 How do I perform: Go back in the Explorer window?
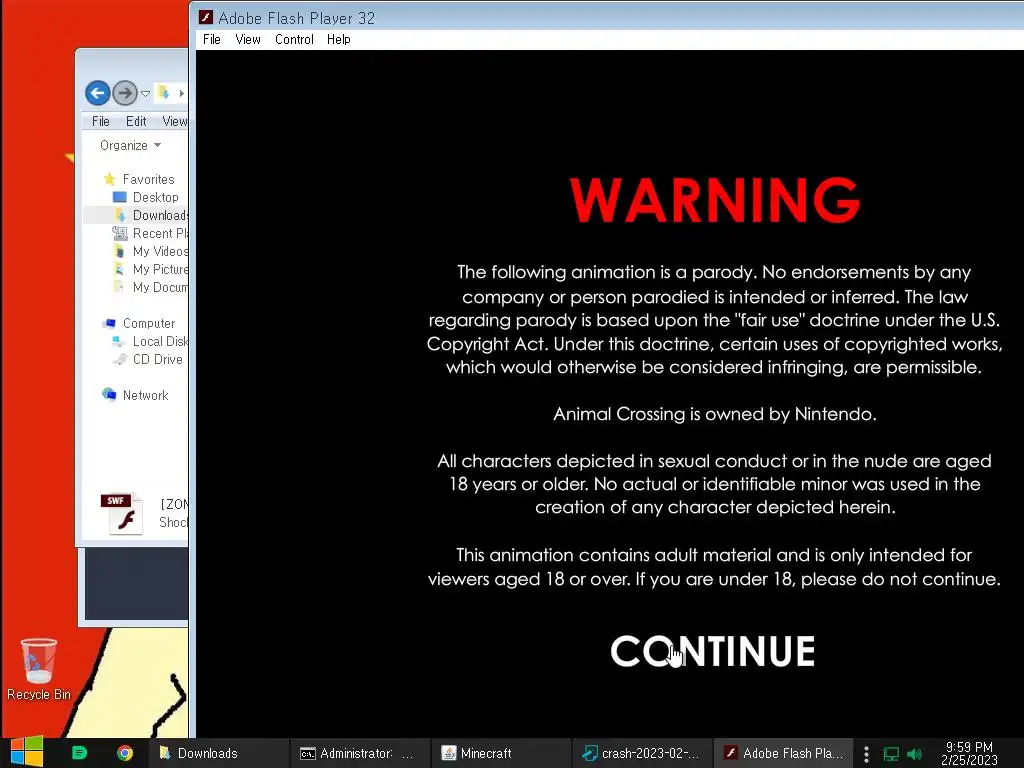click(x=97, y=93)
